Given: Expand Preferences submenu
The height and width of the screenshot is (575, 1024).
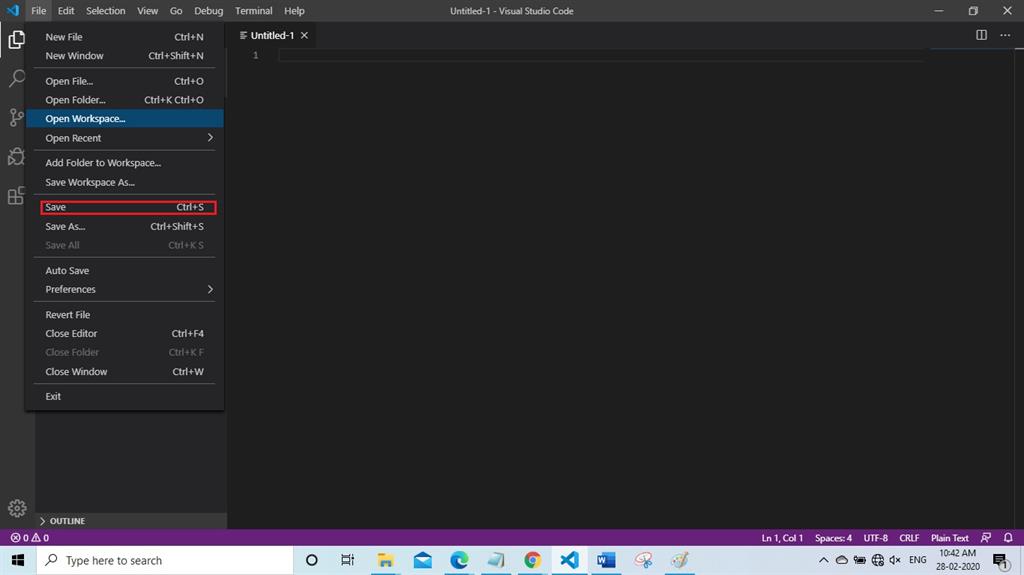Looking at the screenshot, I should coord(125,289).
